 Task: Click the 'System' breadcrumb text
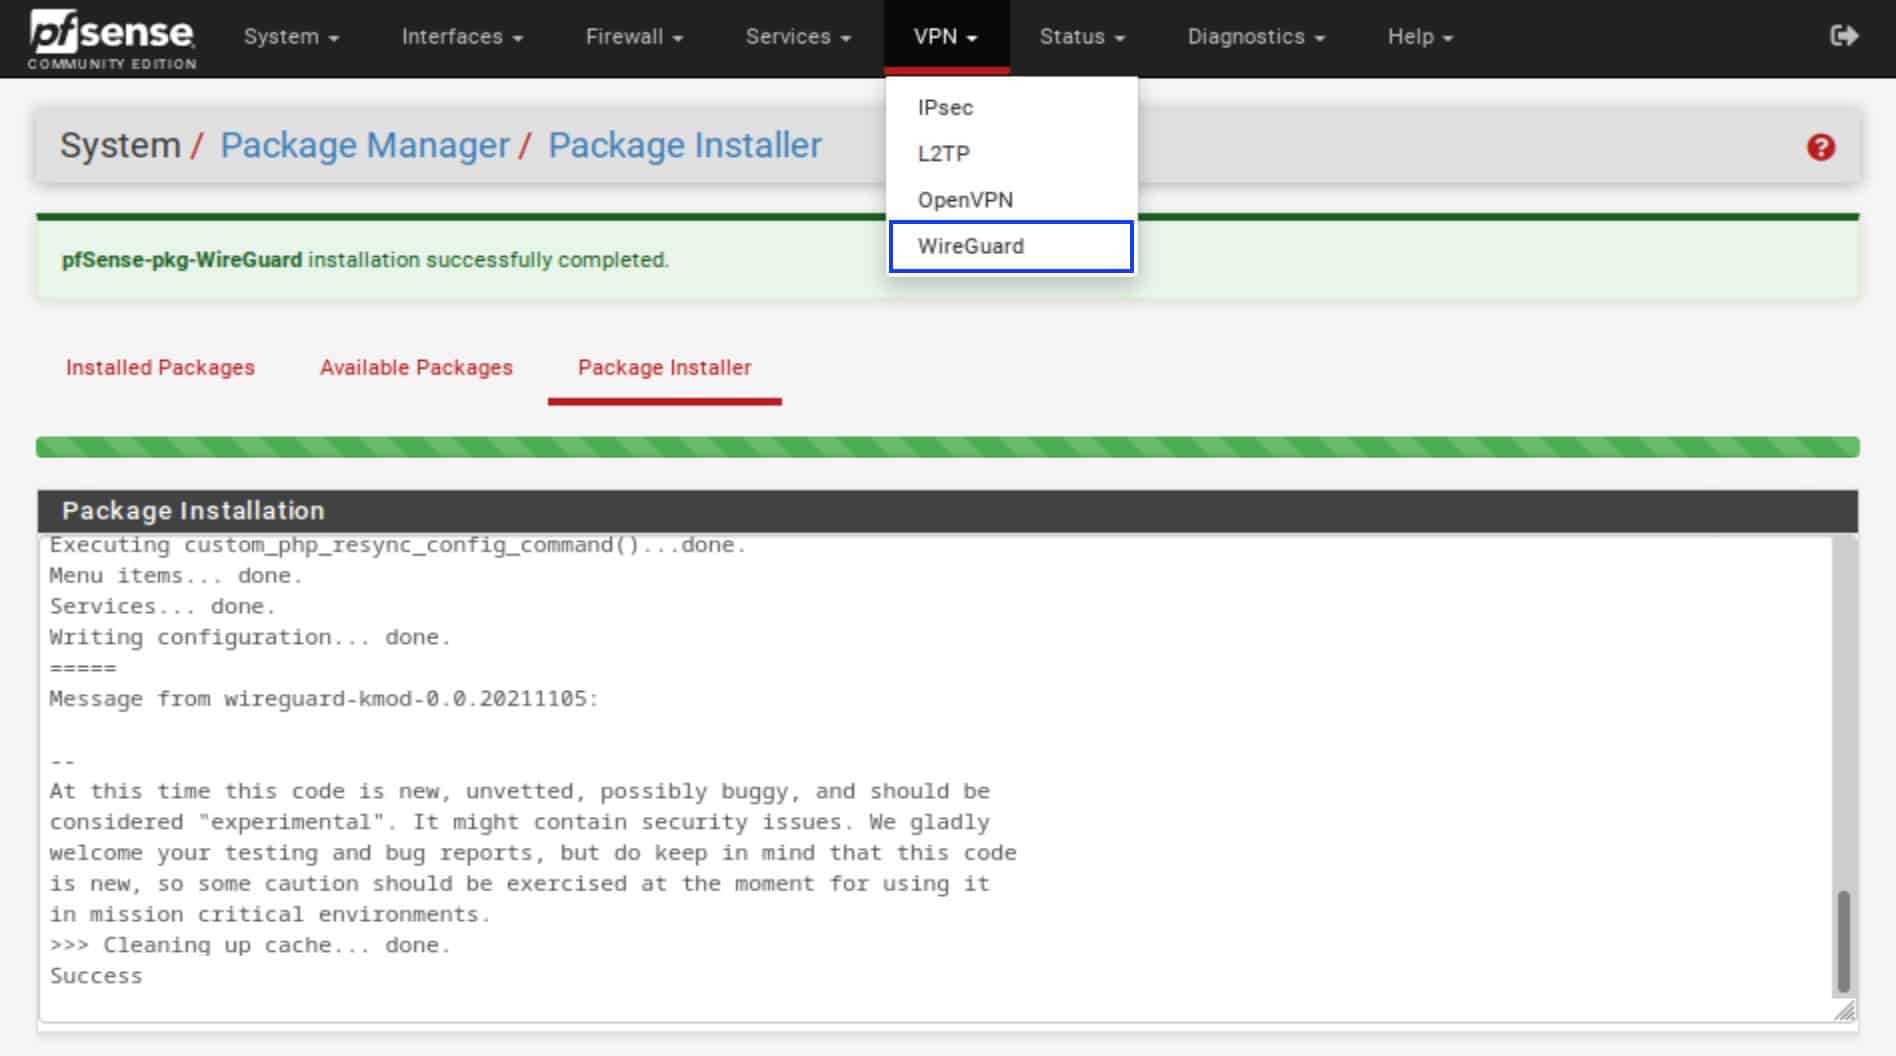[120, 146]
